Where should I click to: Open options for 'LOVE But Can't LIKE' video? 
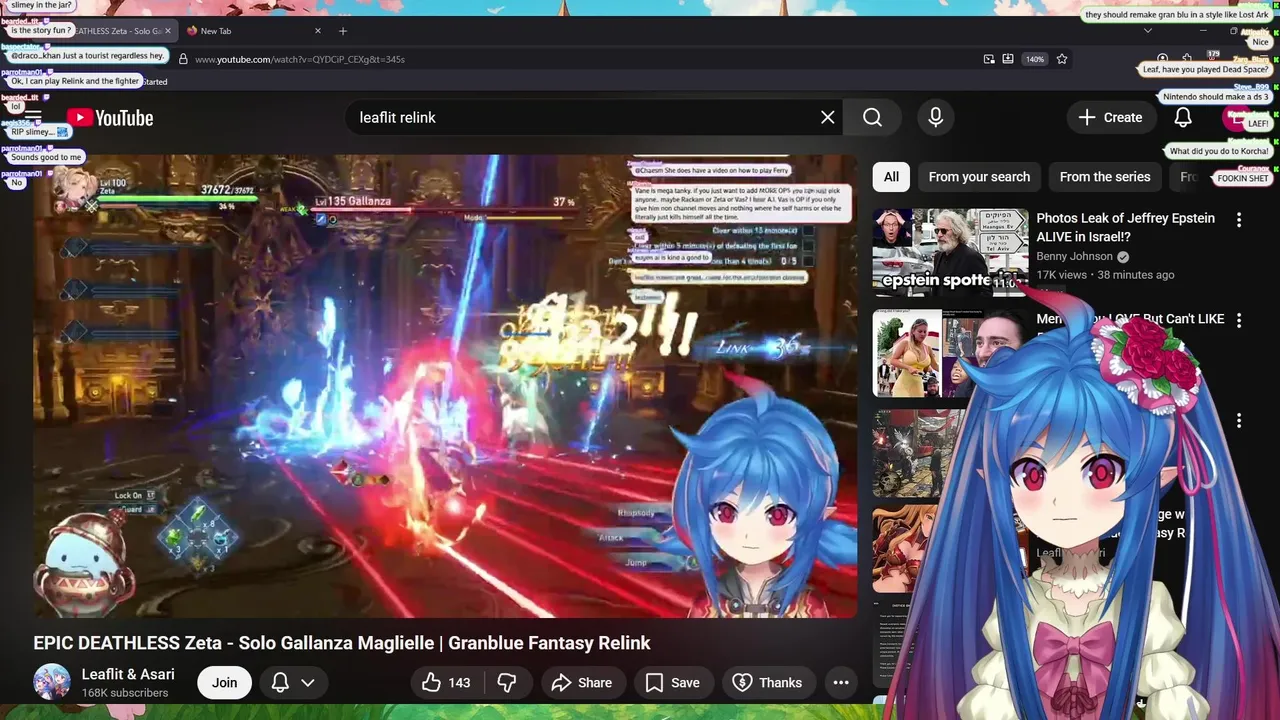[1239, 320]
